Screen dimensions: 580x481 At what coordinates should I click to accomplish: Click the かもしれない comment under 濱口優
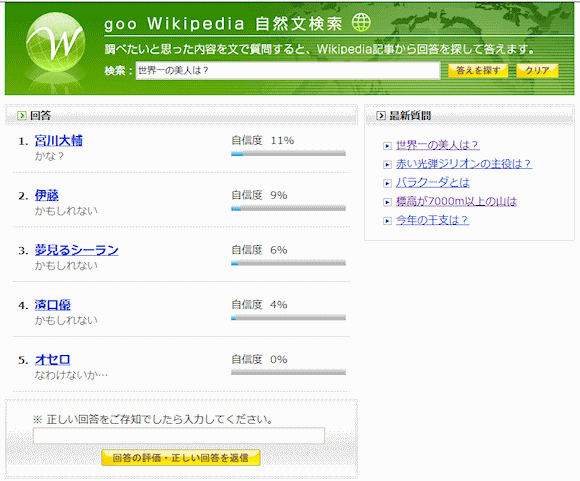coord(66,320)
